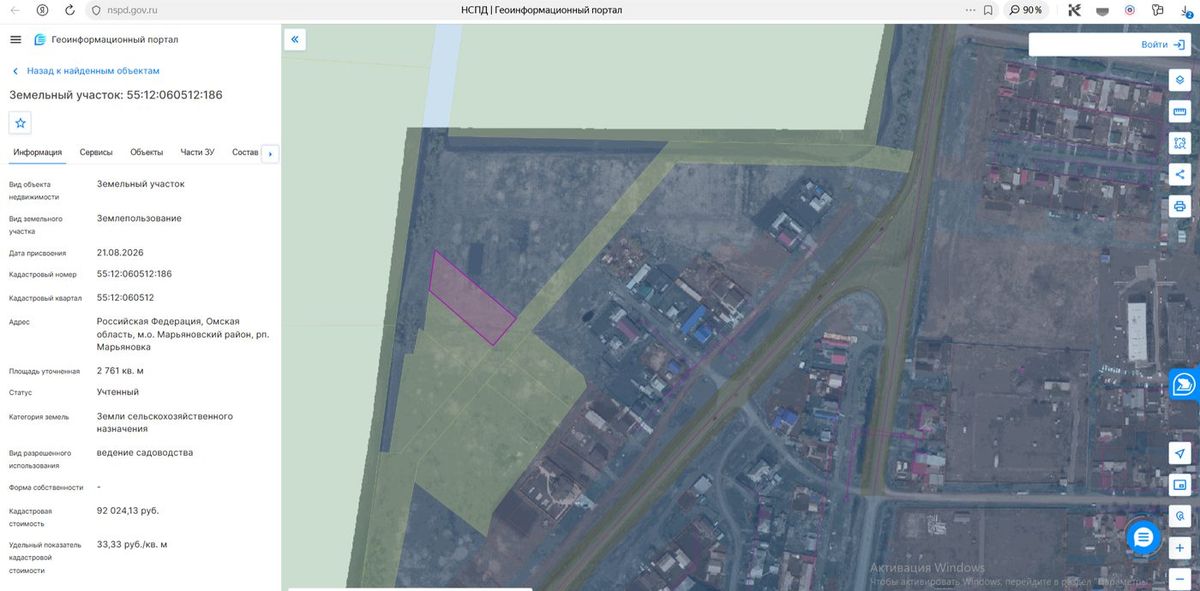Open the Состав tab

point(245,152)
